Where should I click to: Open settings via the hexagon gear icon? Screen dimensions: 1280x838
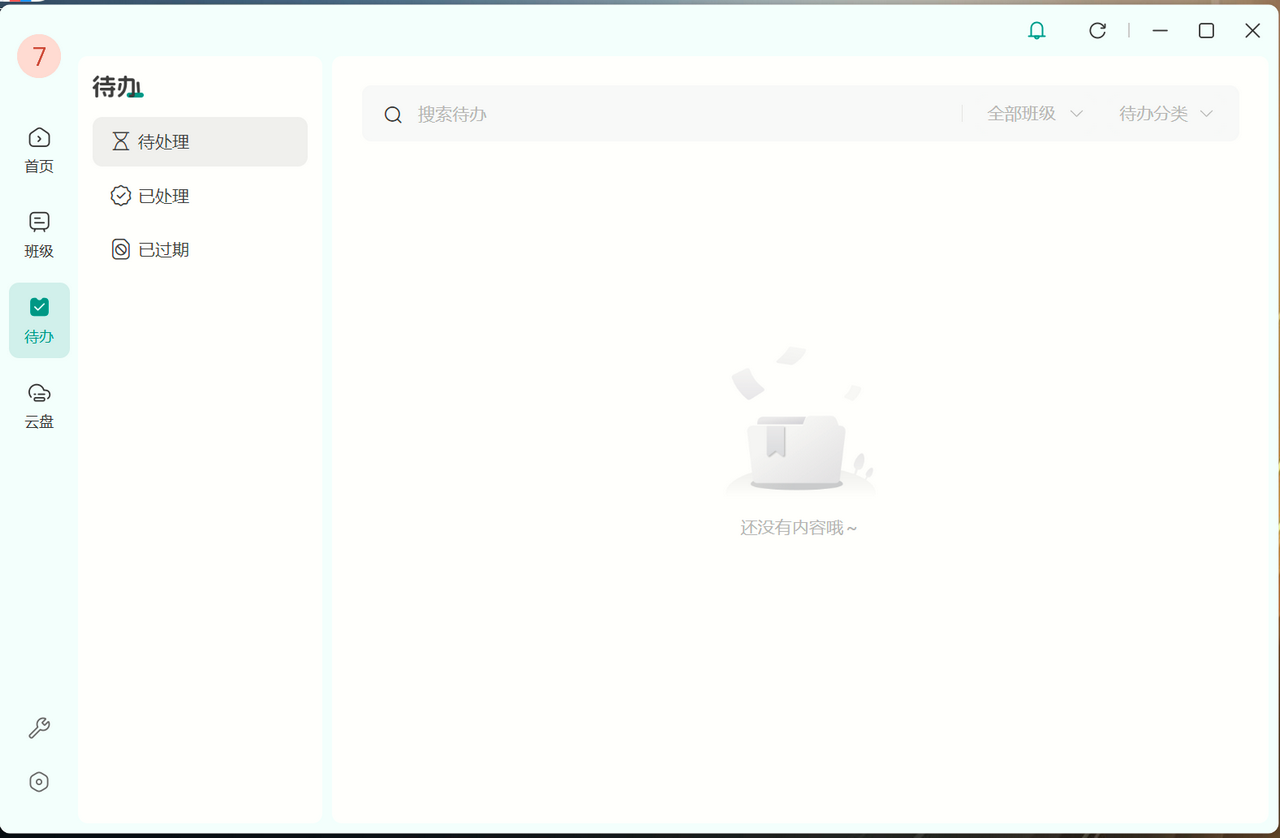click(x=39, y=782)
